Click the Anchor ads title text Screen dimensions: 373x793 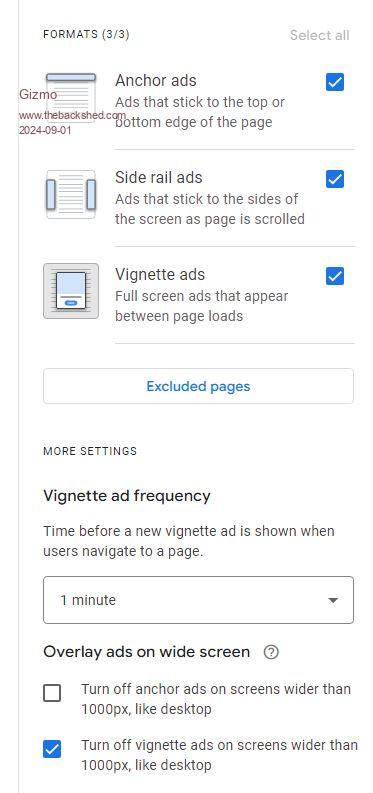[x=156, y=80]
